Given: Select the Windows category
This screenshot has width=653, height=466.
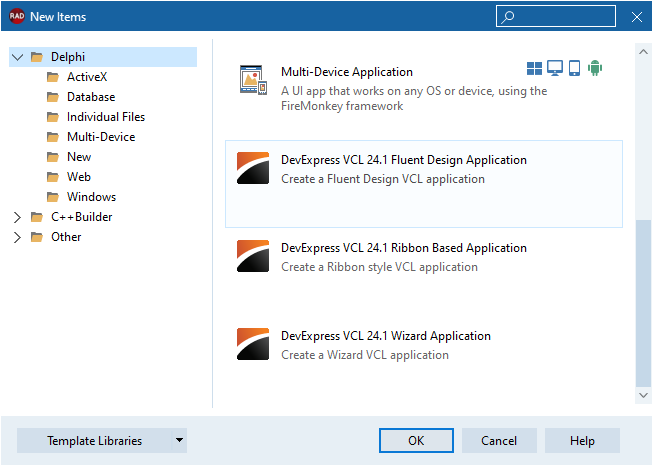Looking at the screenshot, I should [x=92, y=197].
